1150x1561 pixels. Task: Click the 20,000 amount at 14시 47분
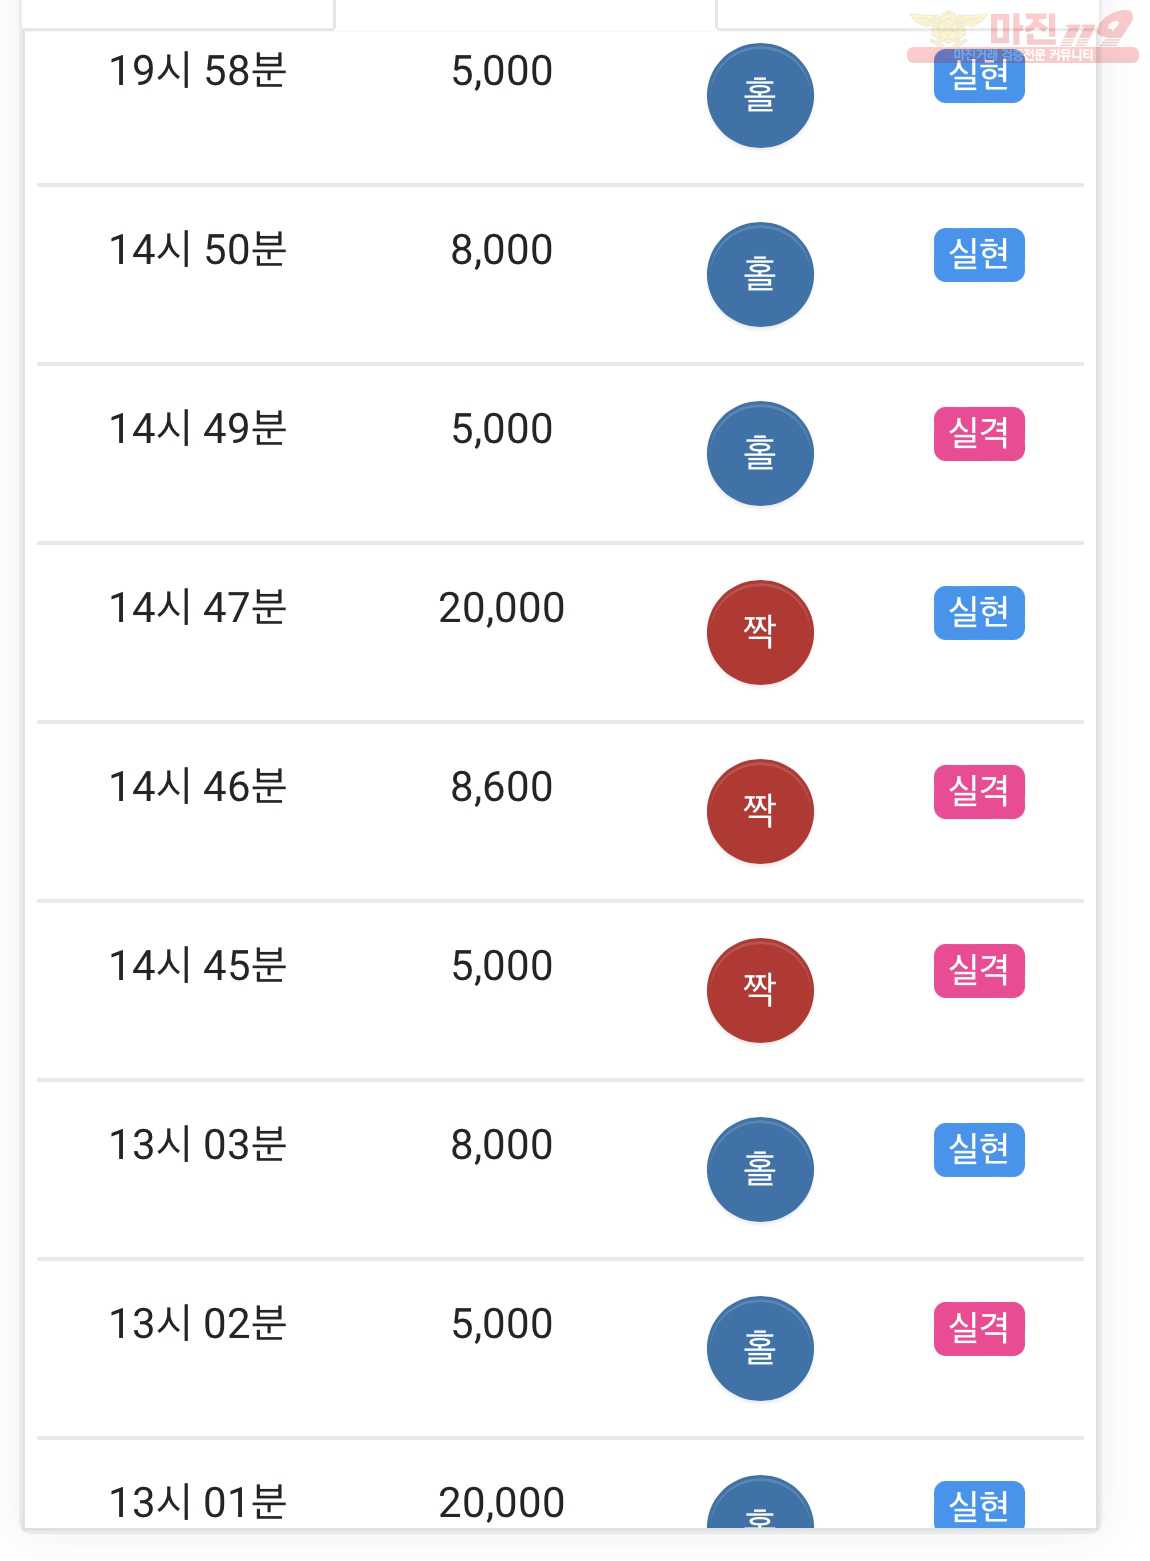coord(502,608)
